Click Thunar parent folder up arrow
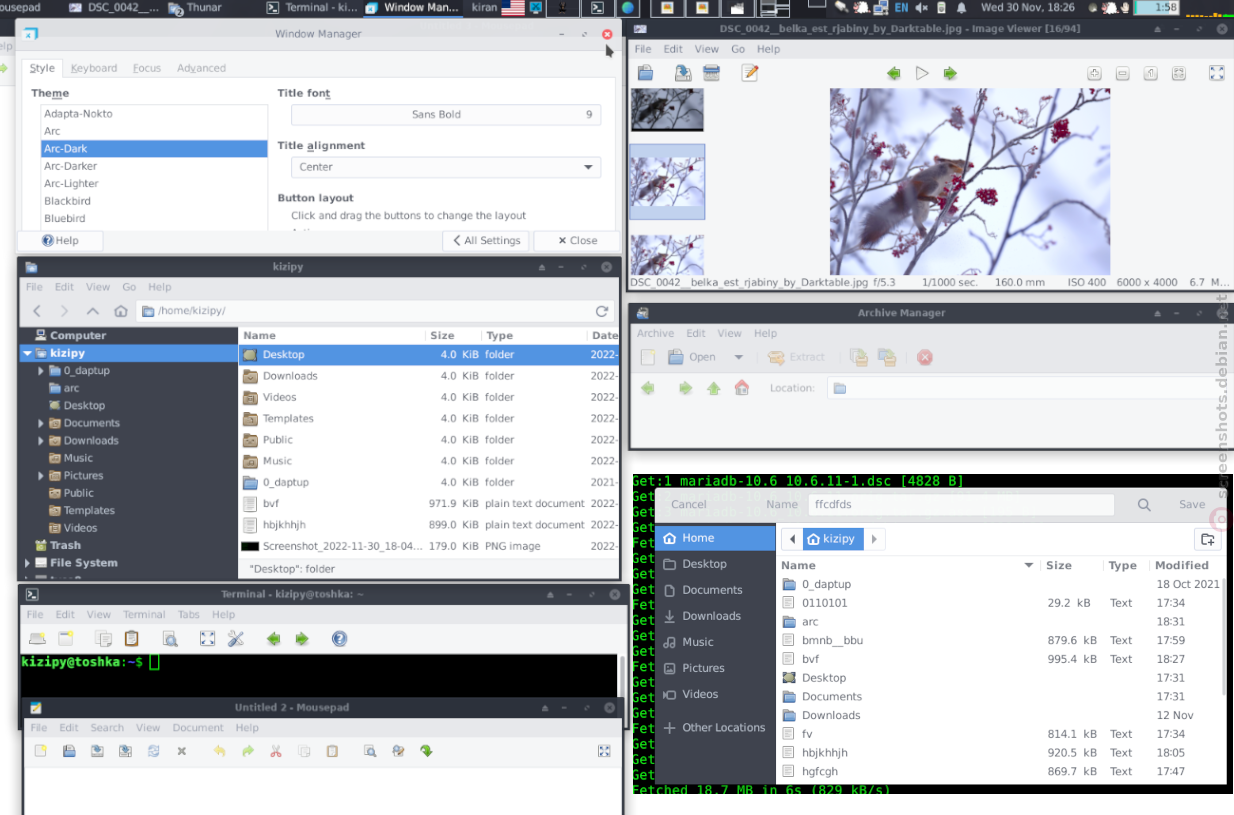This screenshot has width=1234, height=815. (93, 311)
